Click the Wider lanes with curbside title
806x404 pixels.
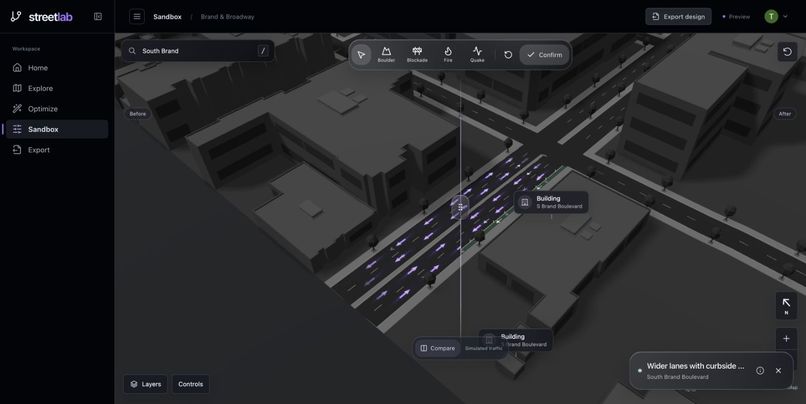tap(695, 366)
